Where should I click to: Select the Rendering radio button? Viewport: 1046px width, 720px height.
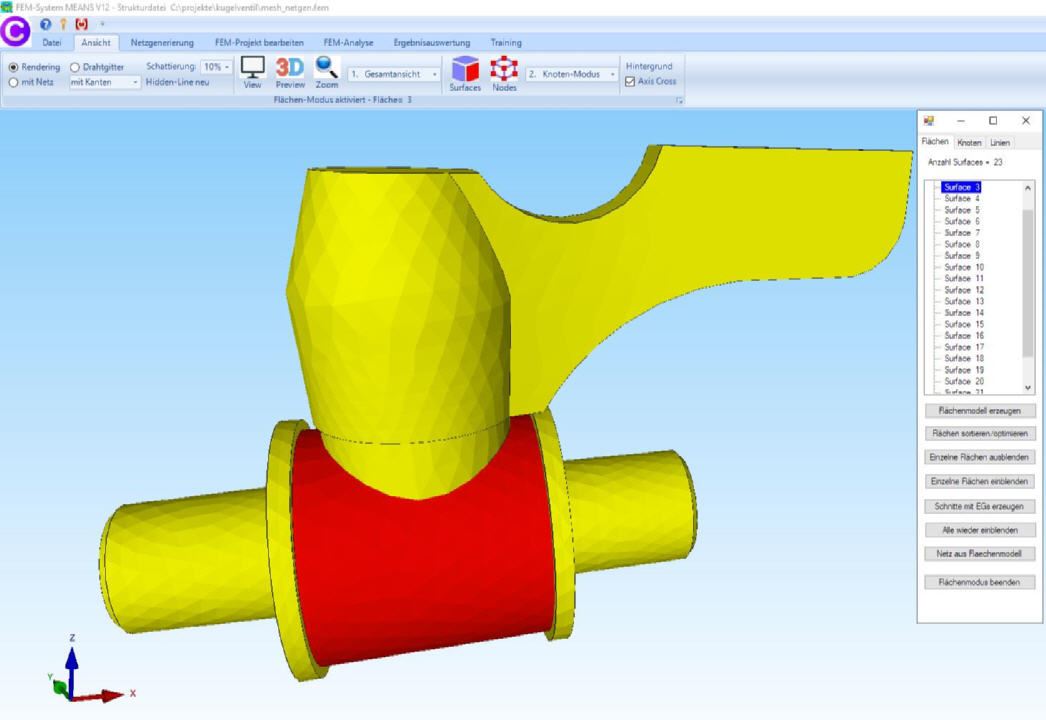tap(33, 67)
